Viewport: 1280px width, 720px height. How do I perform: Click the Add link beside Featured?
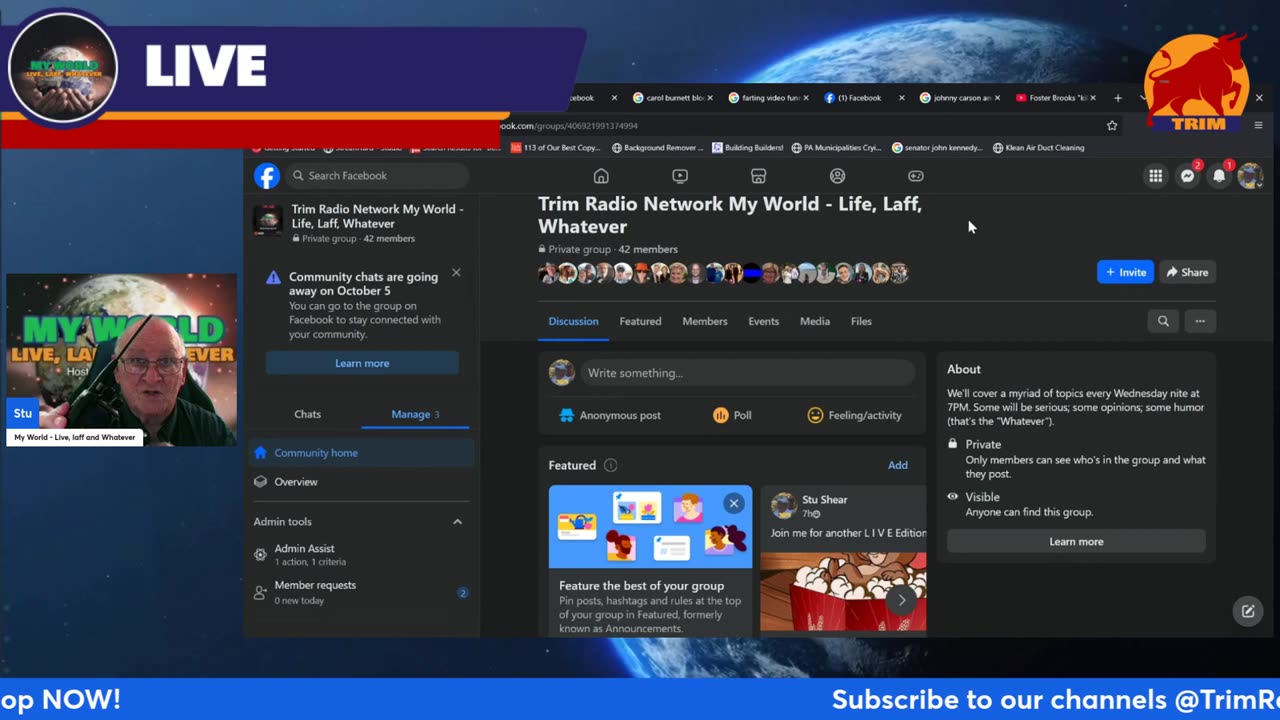tap(898, 465)
